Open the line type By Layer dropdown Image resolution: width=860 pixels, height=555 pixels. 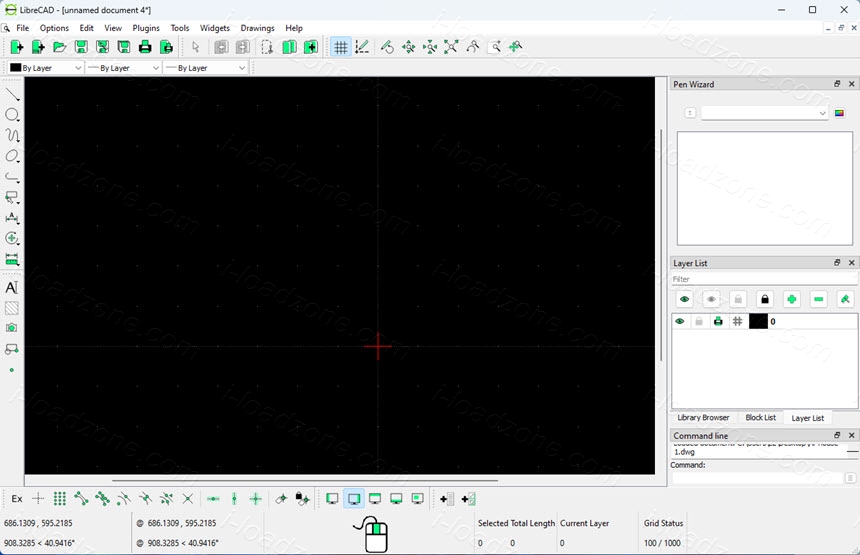coord(206,68)
